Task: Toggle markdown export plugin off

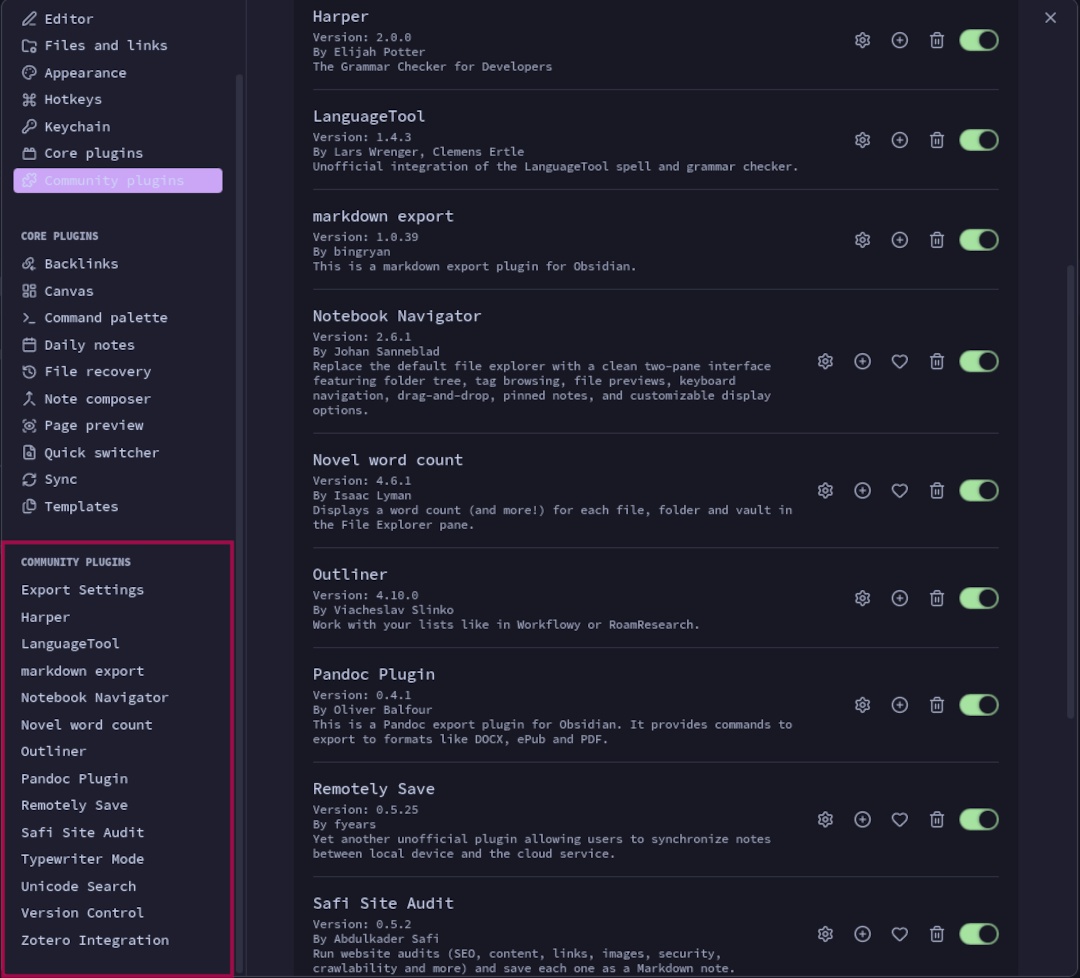Action: 979,240
